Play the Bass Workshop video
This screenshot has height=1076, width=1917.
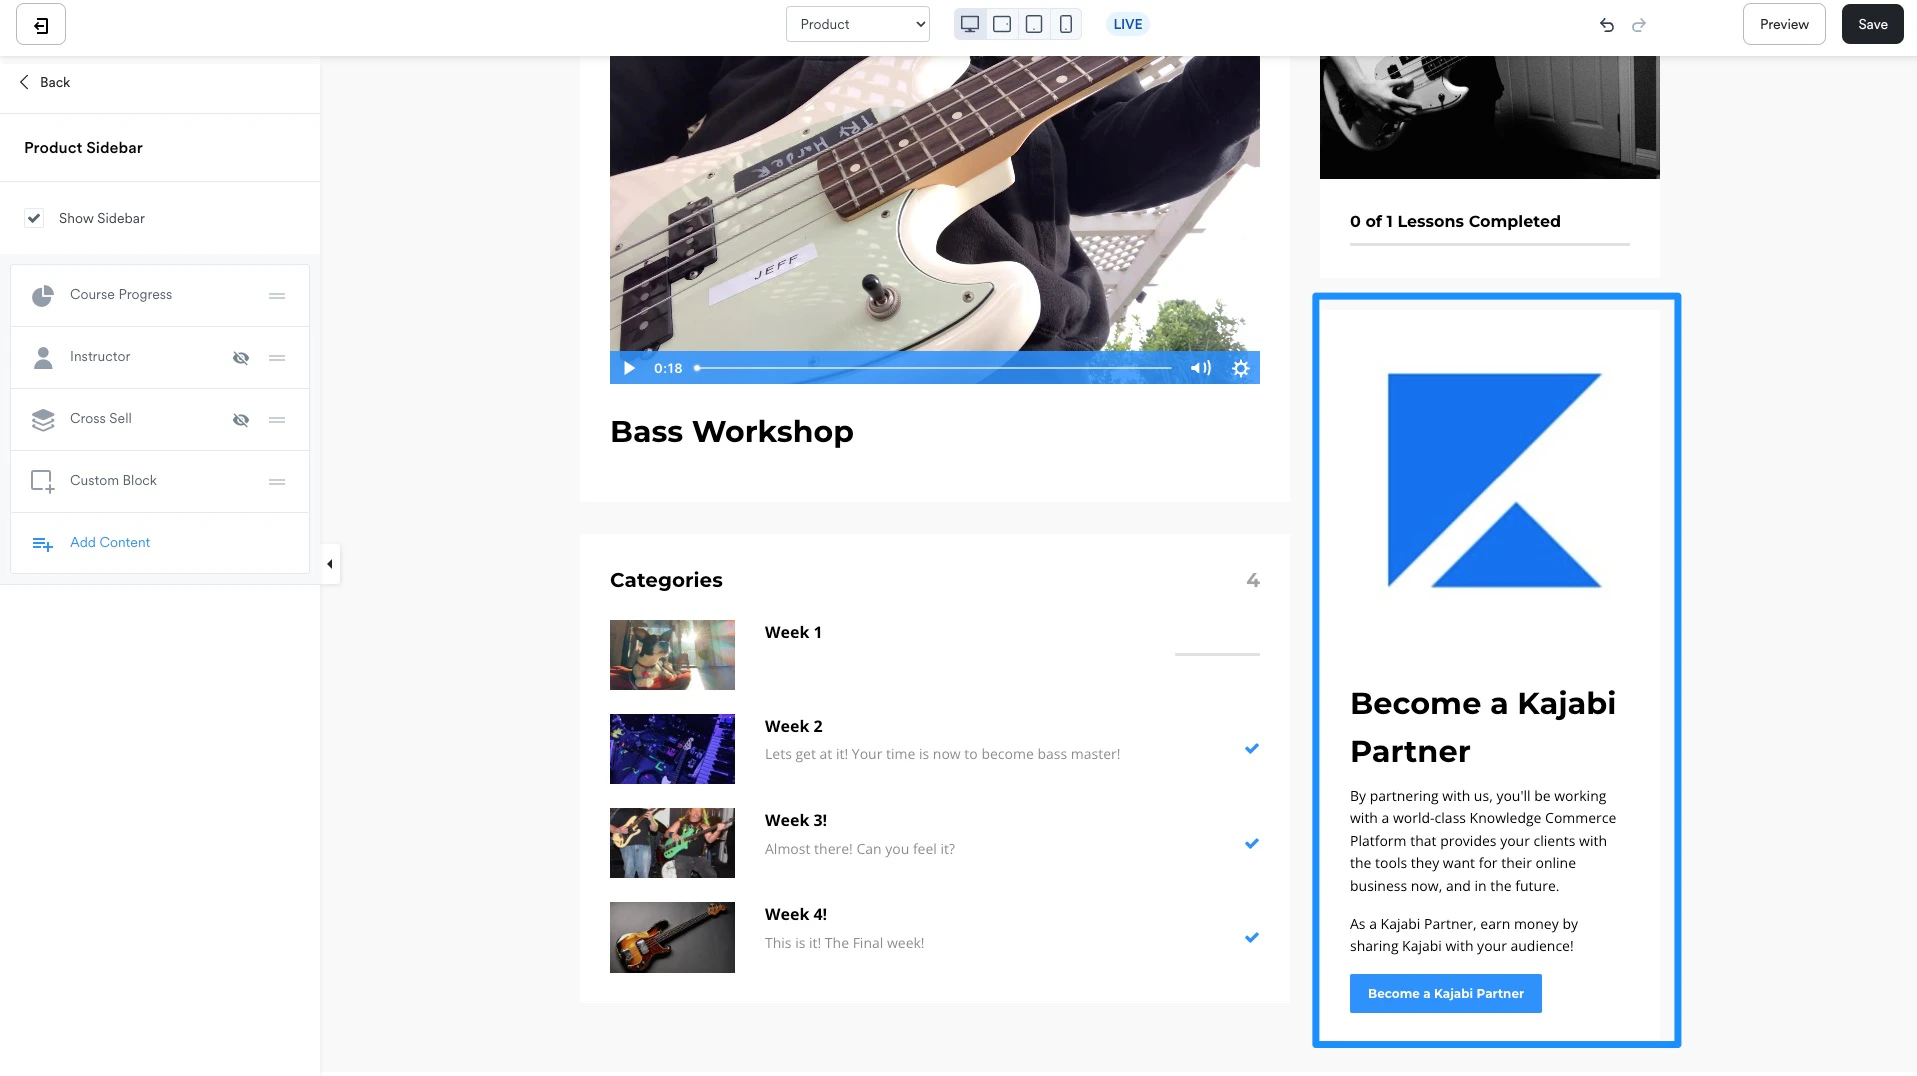(x=629, y=368)
